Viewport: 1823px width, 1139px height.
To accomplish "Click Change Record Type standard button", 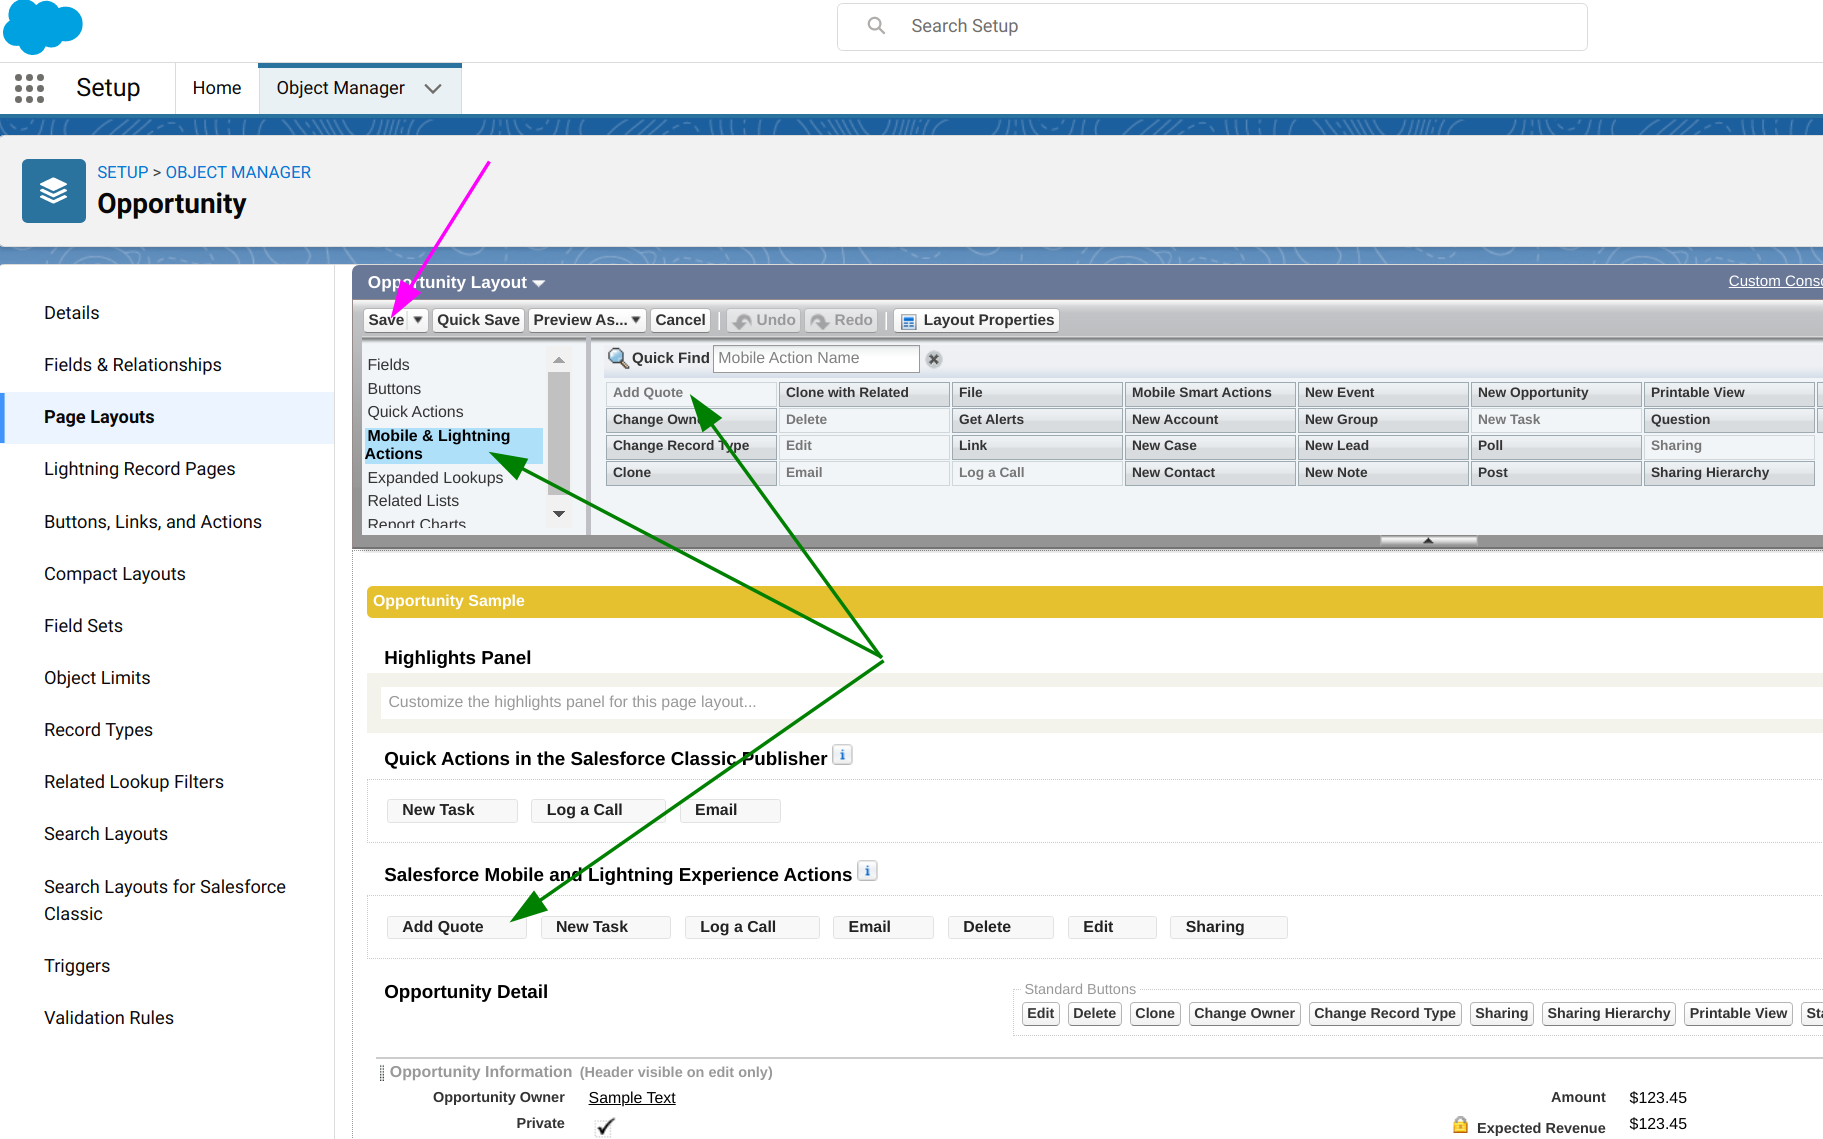I will pyautogui.click(x=1384, y=1014).
